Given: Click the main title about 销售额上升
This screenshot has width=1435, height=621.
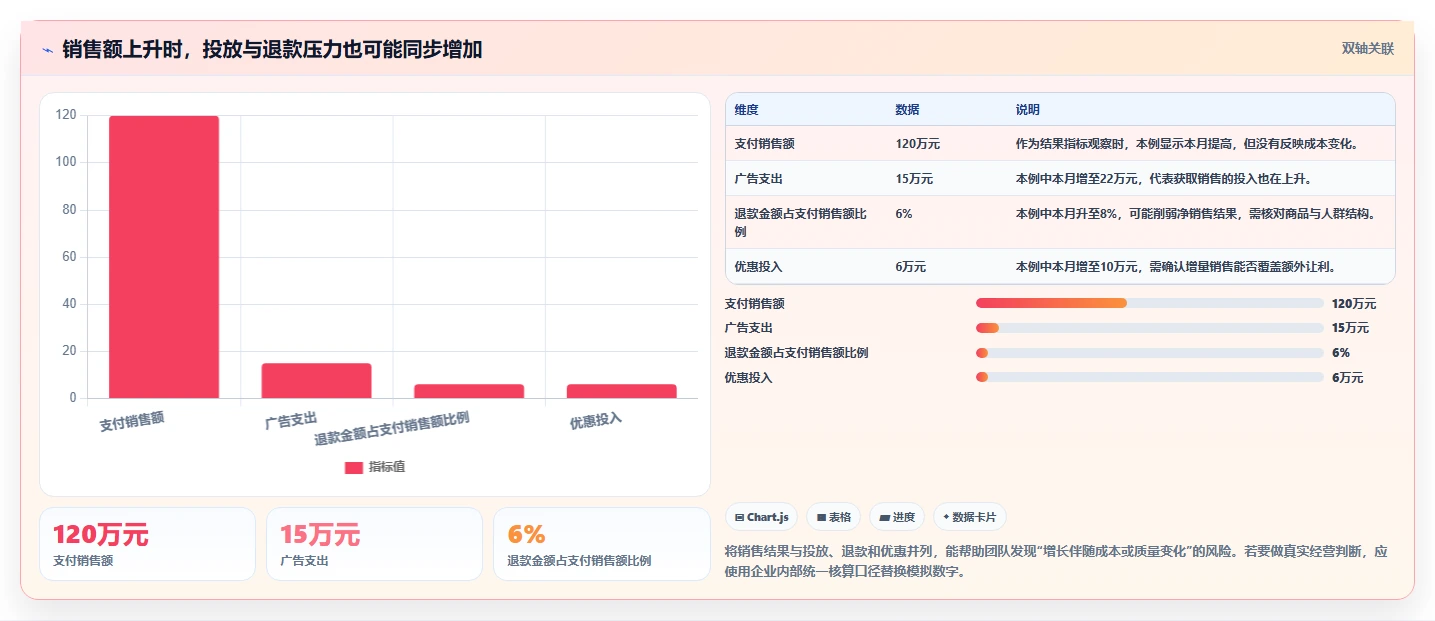Looking at the screenshot, I should click(272, 49).
